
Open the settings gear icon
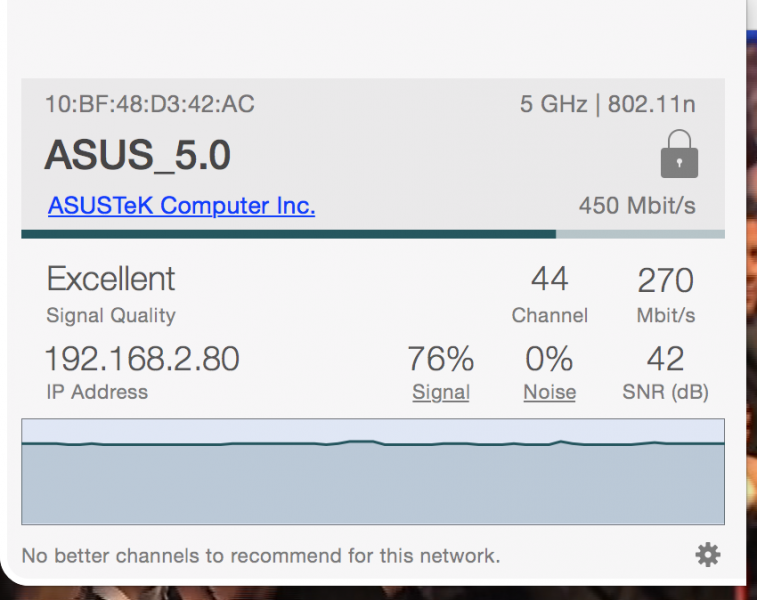[708, 555]
